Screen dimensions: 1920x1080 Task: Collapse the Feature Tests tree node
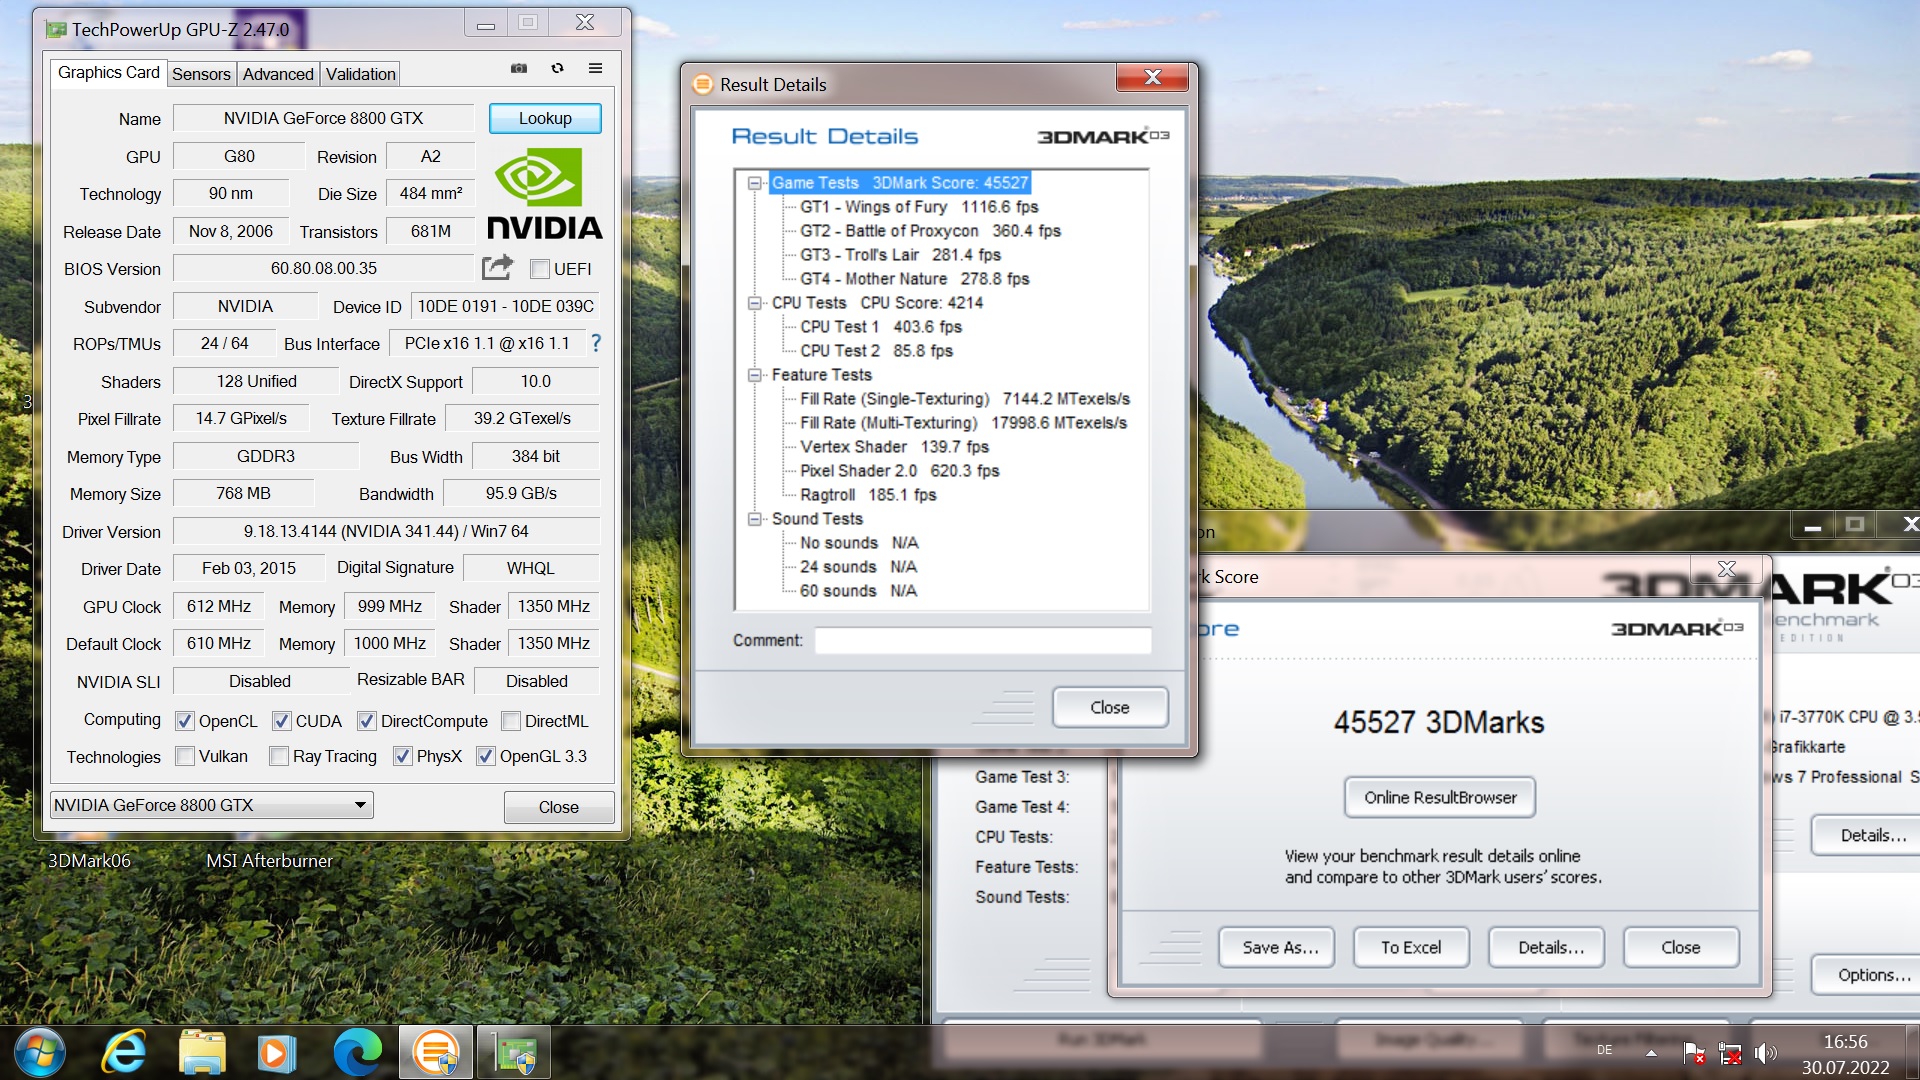pos(755,375)
